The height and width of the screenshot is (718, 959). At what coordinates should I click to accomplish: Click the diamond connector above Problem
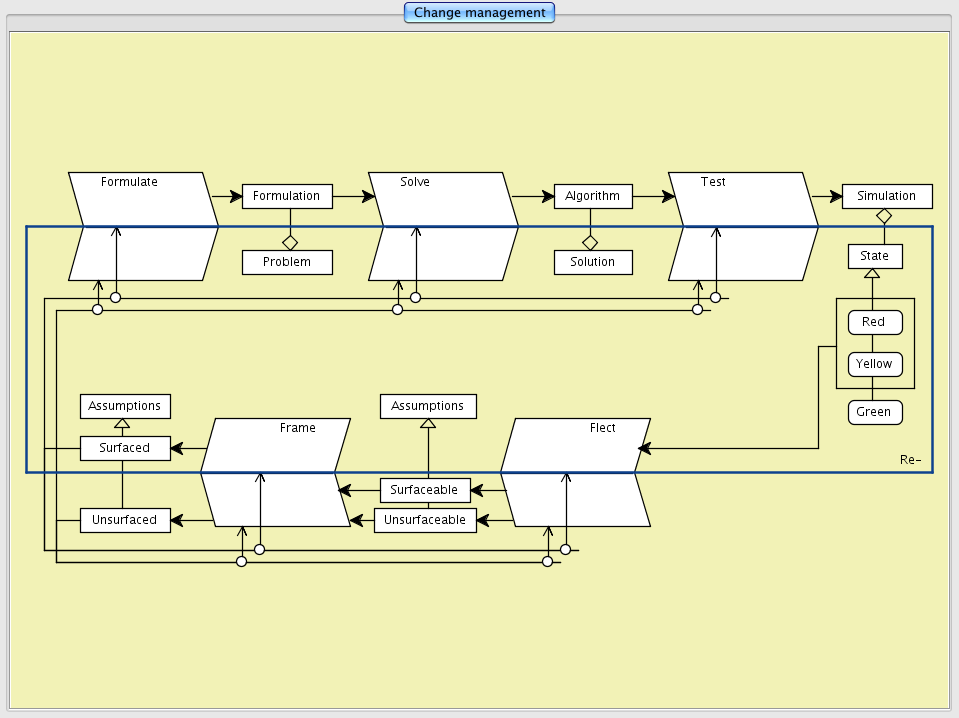coord(290,242)
